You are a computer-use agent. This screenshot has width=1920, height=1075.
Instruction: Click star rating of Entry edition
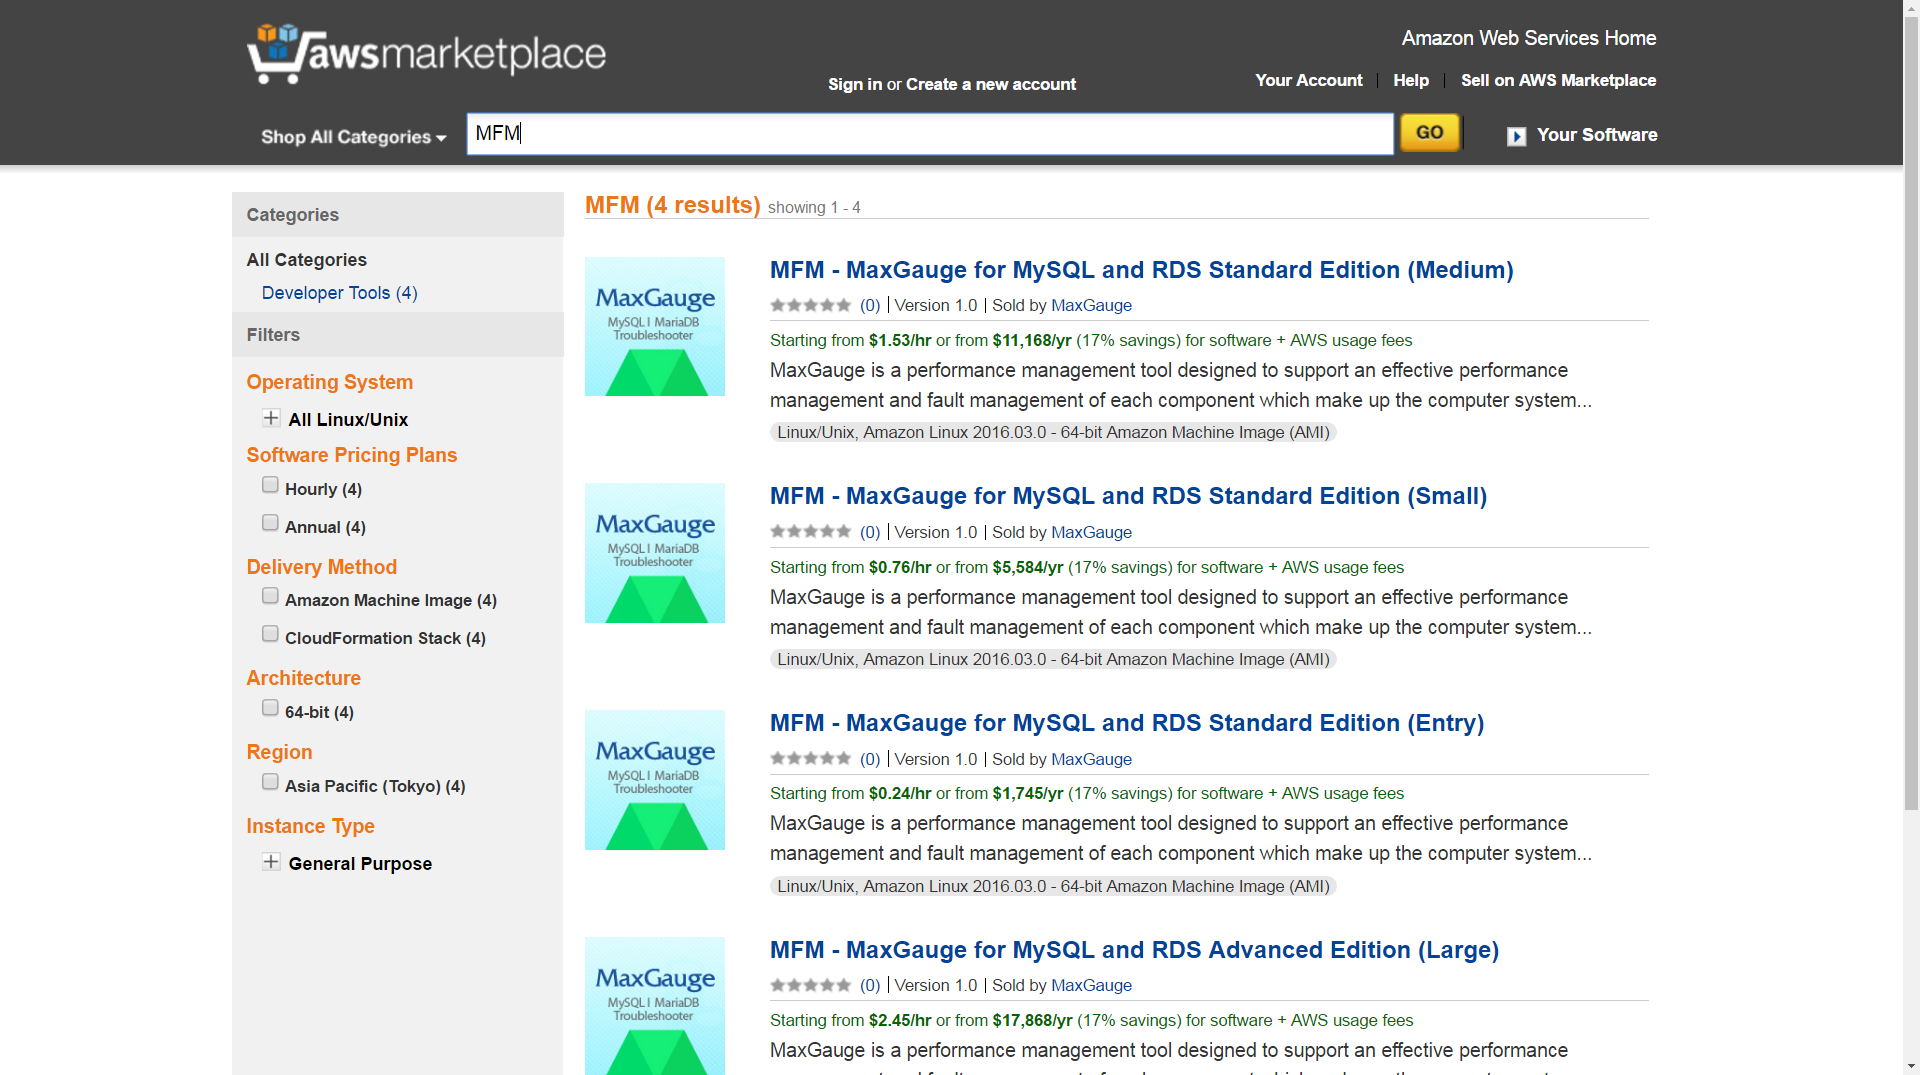(810, 759)
